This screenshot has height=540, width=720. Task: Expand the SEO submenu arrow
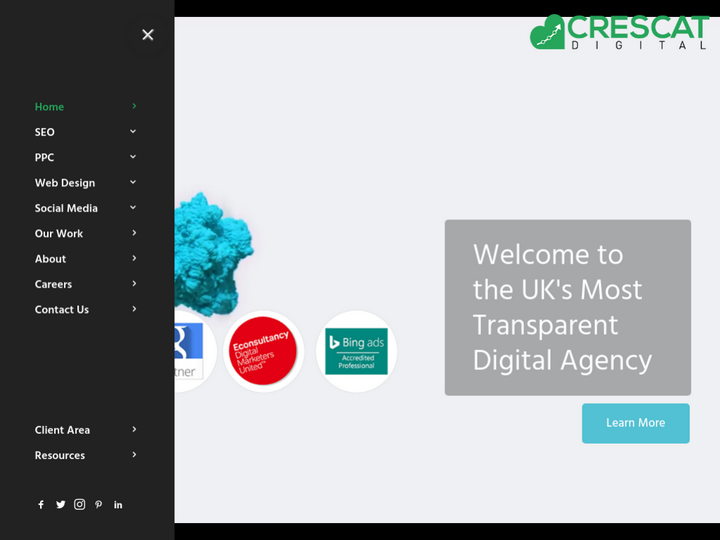(133, 132)
